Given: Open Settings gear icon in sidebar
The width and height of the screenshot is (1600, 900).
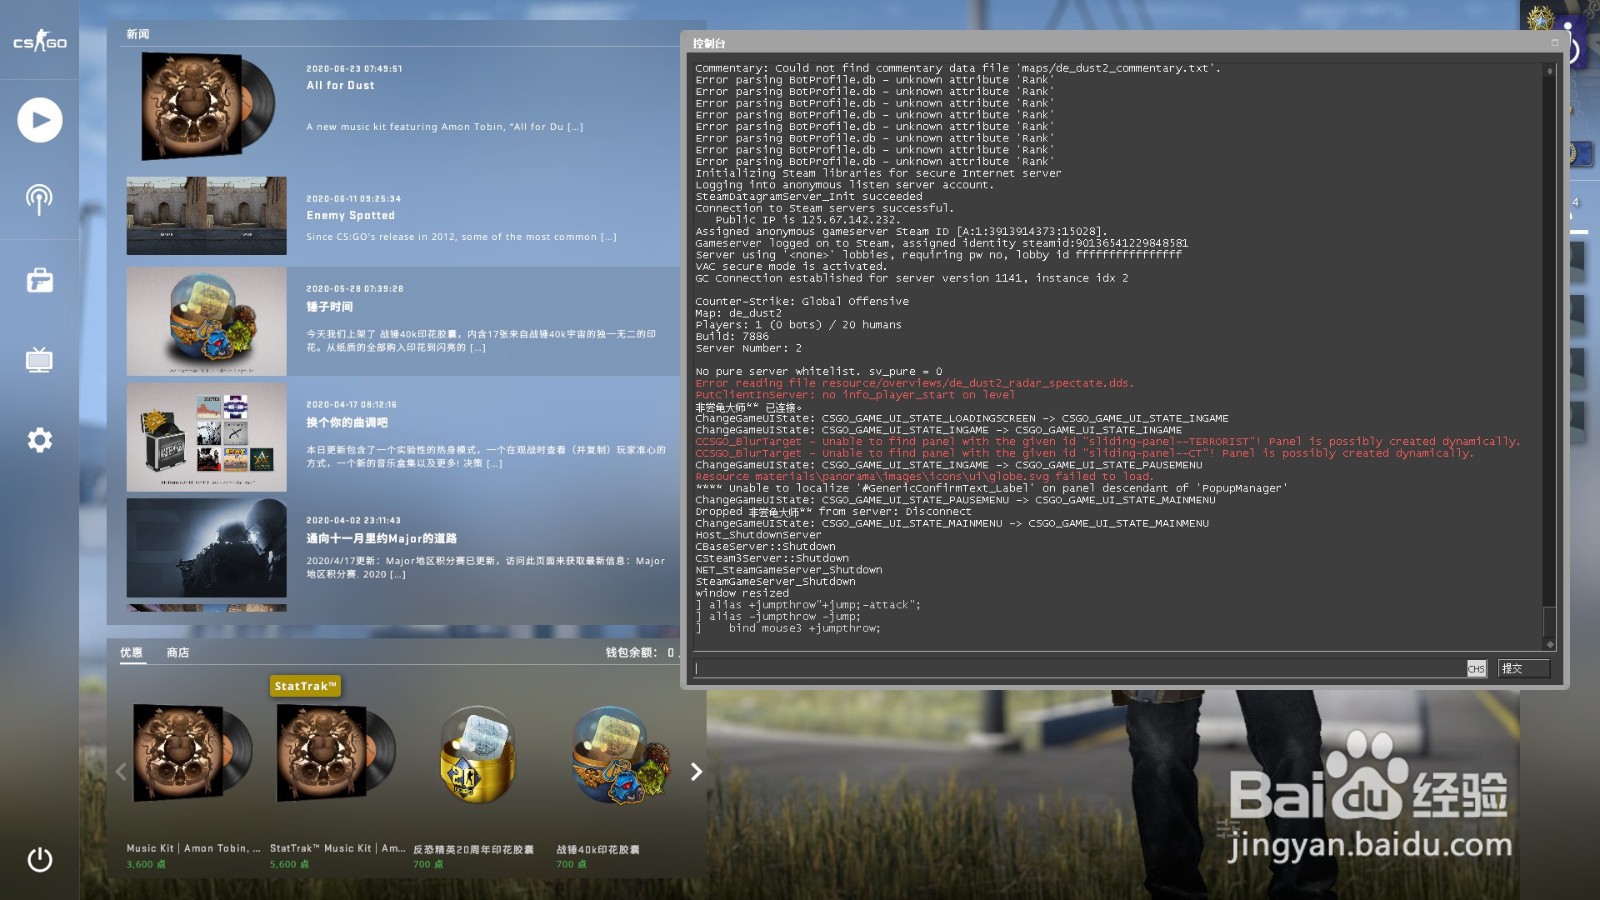Looking at the screenshot, I should click(x=40, y=440).
